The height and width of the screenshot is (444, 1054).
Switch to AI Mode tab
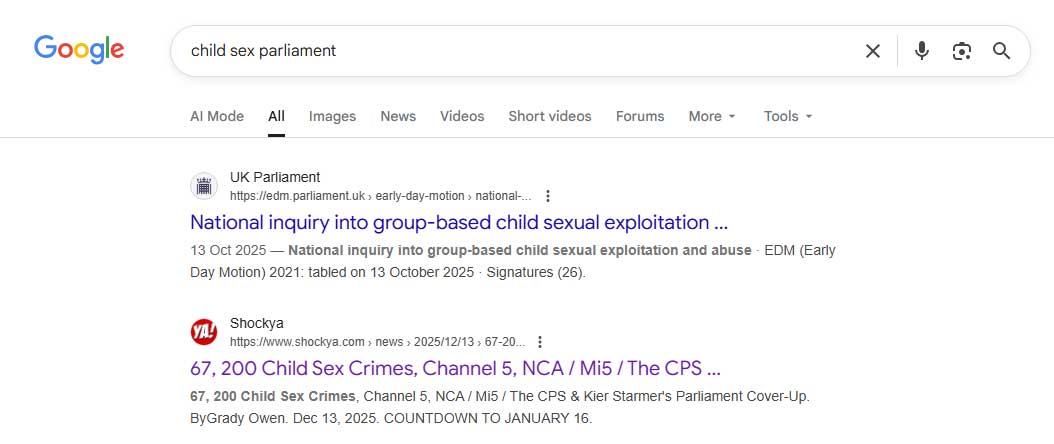216,116
